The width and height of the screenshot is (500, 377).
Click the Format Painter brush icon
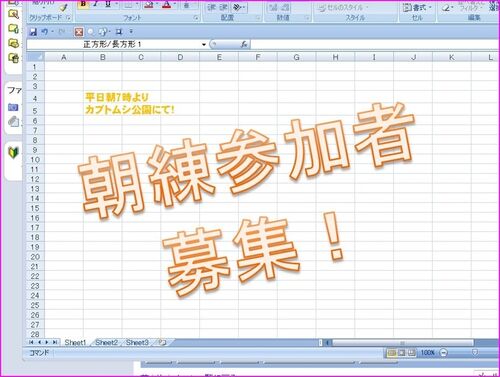[64, 7]
